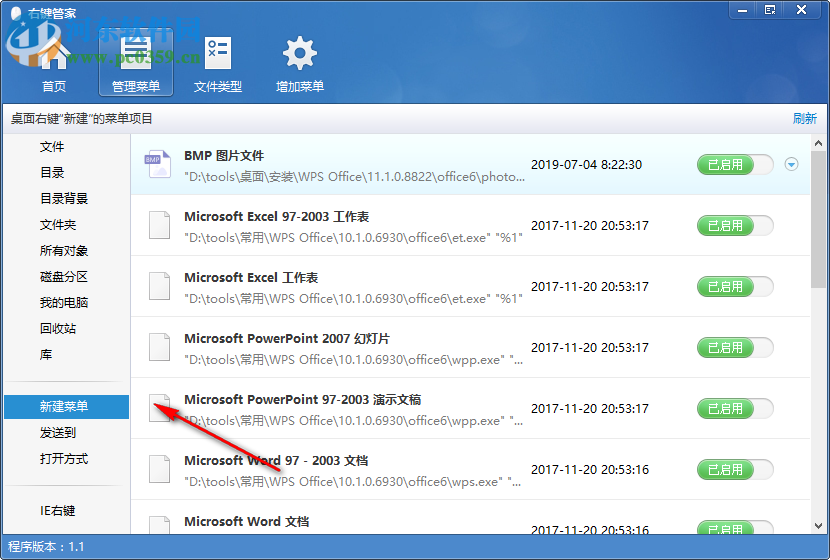
Task: Toggle 已启用 switch for Excel 97-2003 工作表
Action: click(x=735, y=225)
